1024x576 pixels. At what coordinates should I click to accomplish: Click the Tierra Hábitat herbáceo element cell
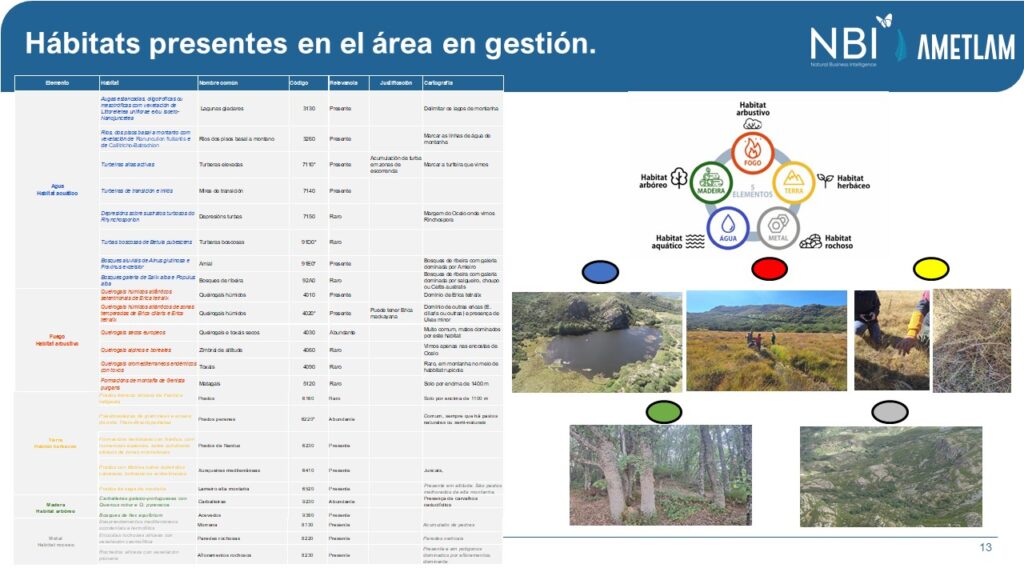point(56,443)
